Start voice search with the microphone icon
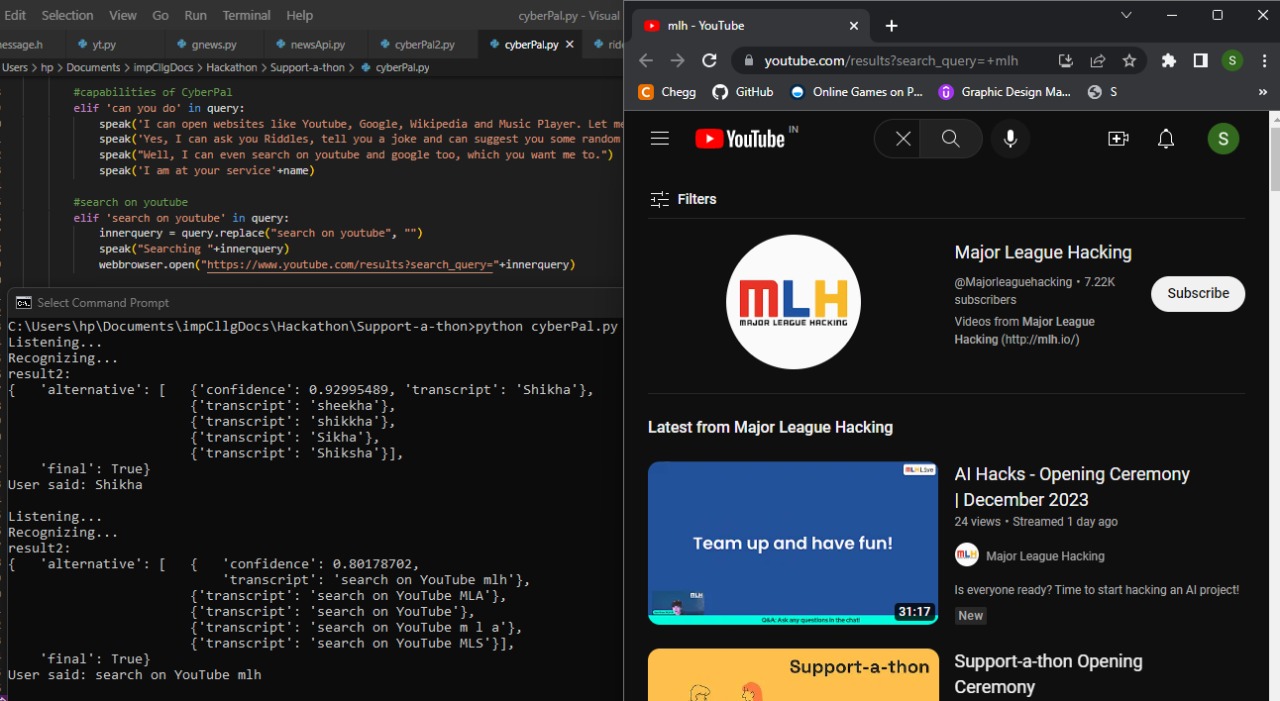This screenshot has width=1280, height=701. (x=1010, y=139)
